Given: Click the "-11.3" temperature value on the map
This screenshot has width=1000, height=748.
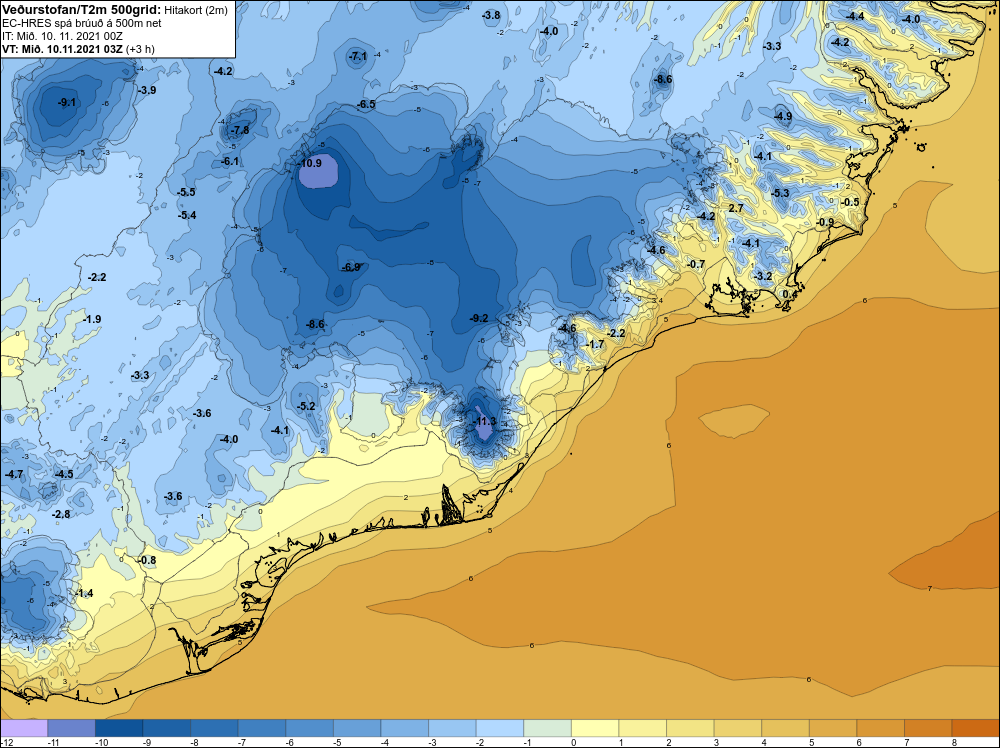Looking at the screenshot, I should pos(485,421).
